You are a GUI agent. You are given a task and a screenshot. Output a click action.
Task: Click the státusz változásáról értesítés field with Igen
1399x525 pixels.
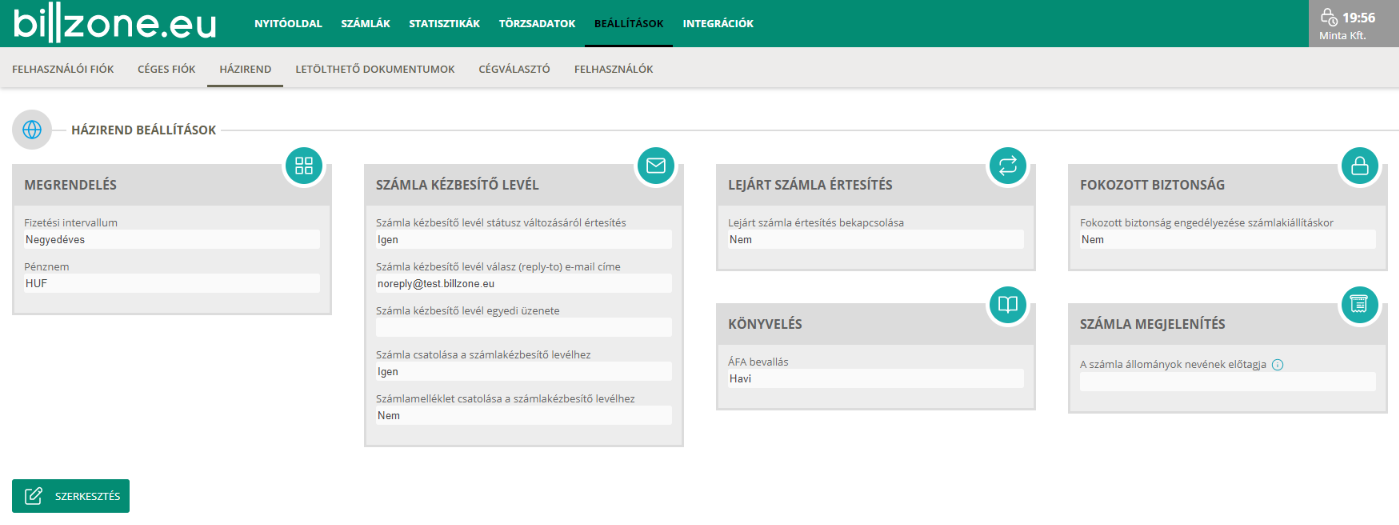pyautogui.click(x=524, y=240)
